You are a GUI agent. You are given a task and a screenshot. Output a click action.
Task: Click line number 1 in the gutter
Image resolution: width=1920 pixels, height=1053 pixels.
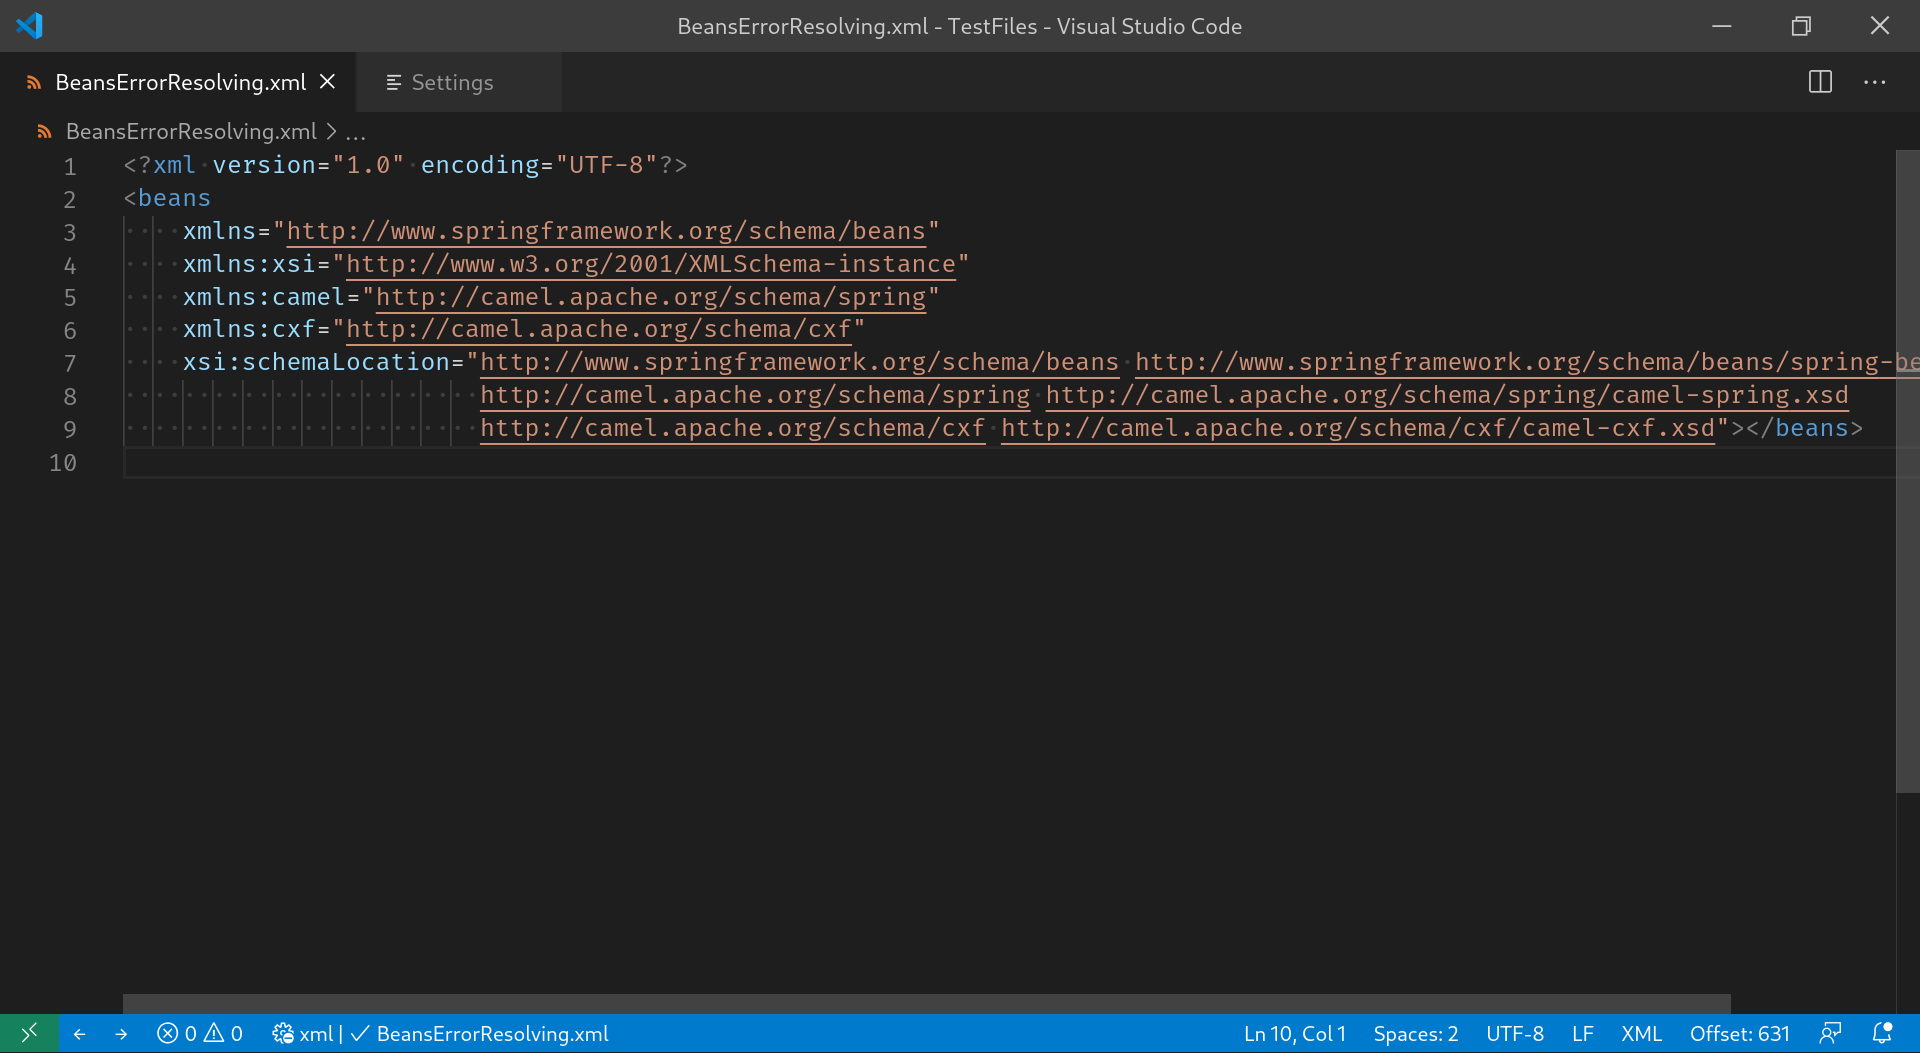(70, 166)
